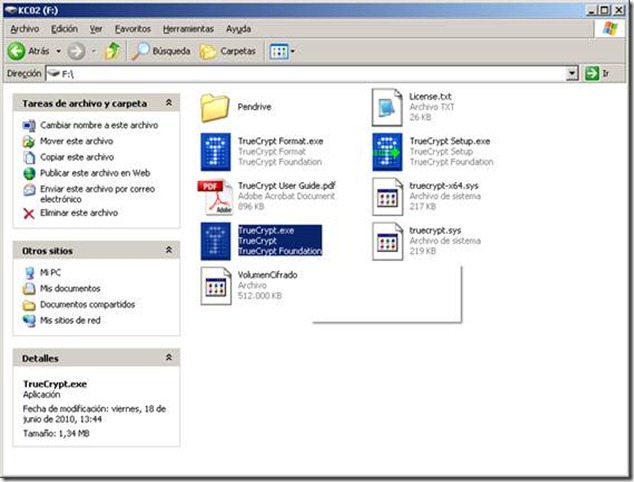
Task: Open the Vistas dropdown arrow
Action: (x=293, y=51)
